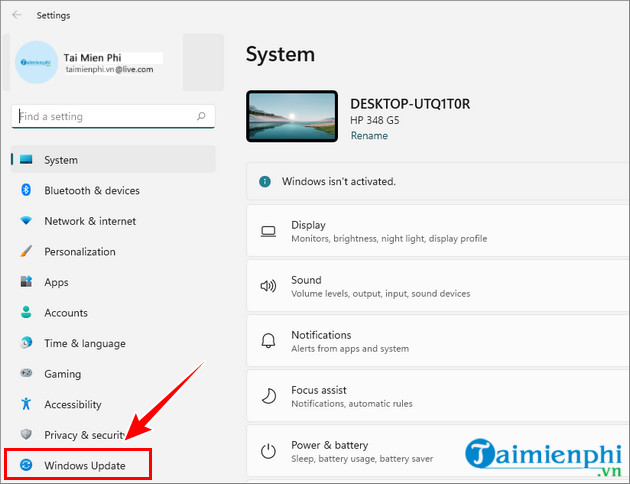Image resolution: width=630 pixels, height=484 pixels.
Task: Open Power & battery settings
Action: pos(438,451)
